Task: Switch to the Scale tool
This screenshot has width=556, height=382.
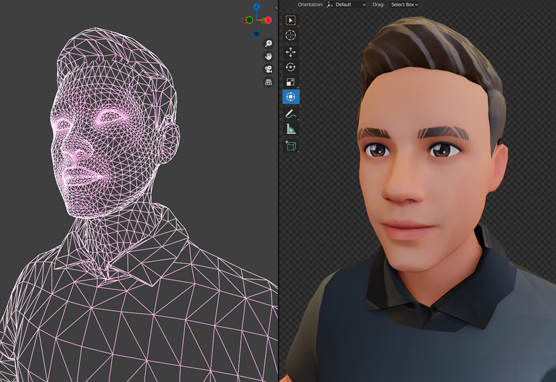Action: (x=291, y=82)
